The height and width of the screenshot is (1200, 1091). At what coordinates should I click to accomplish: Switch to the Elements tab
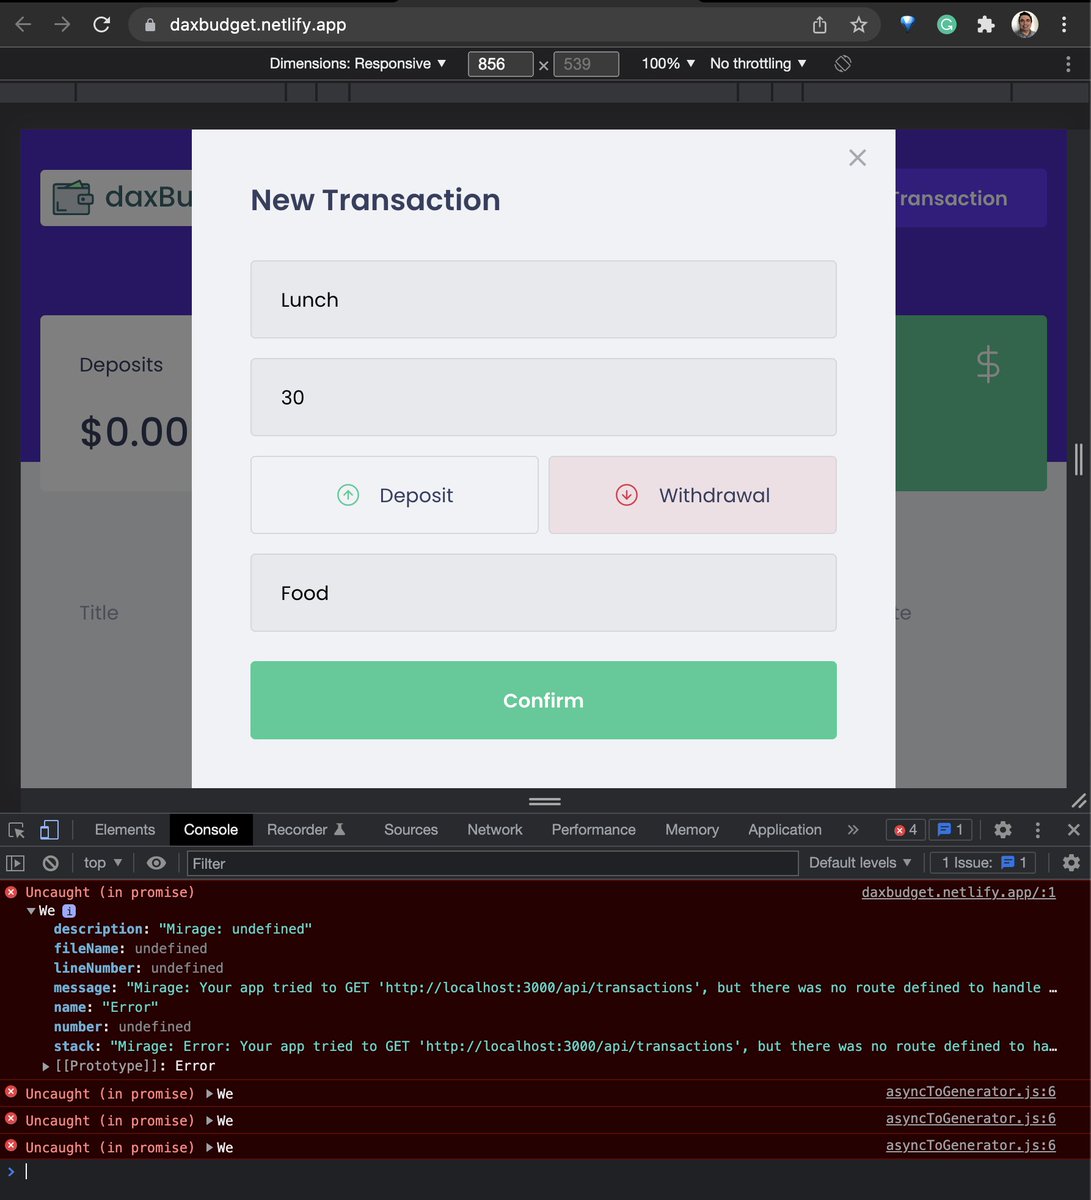(x=125, y=830)
